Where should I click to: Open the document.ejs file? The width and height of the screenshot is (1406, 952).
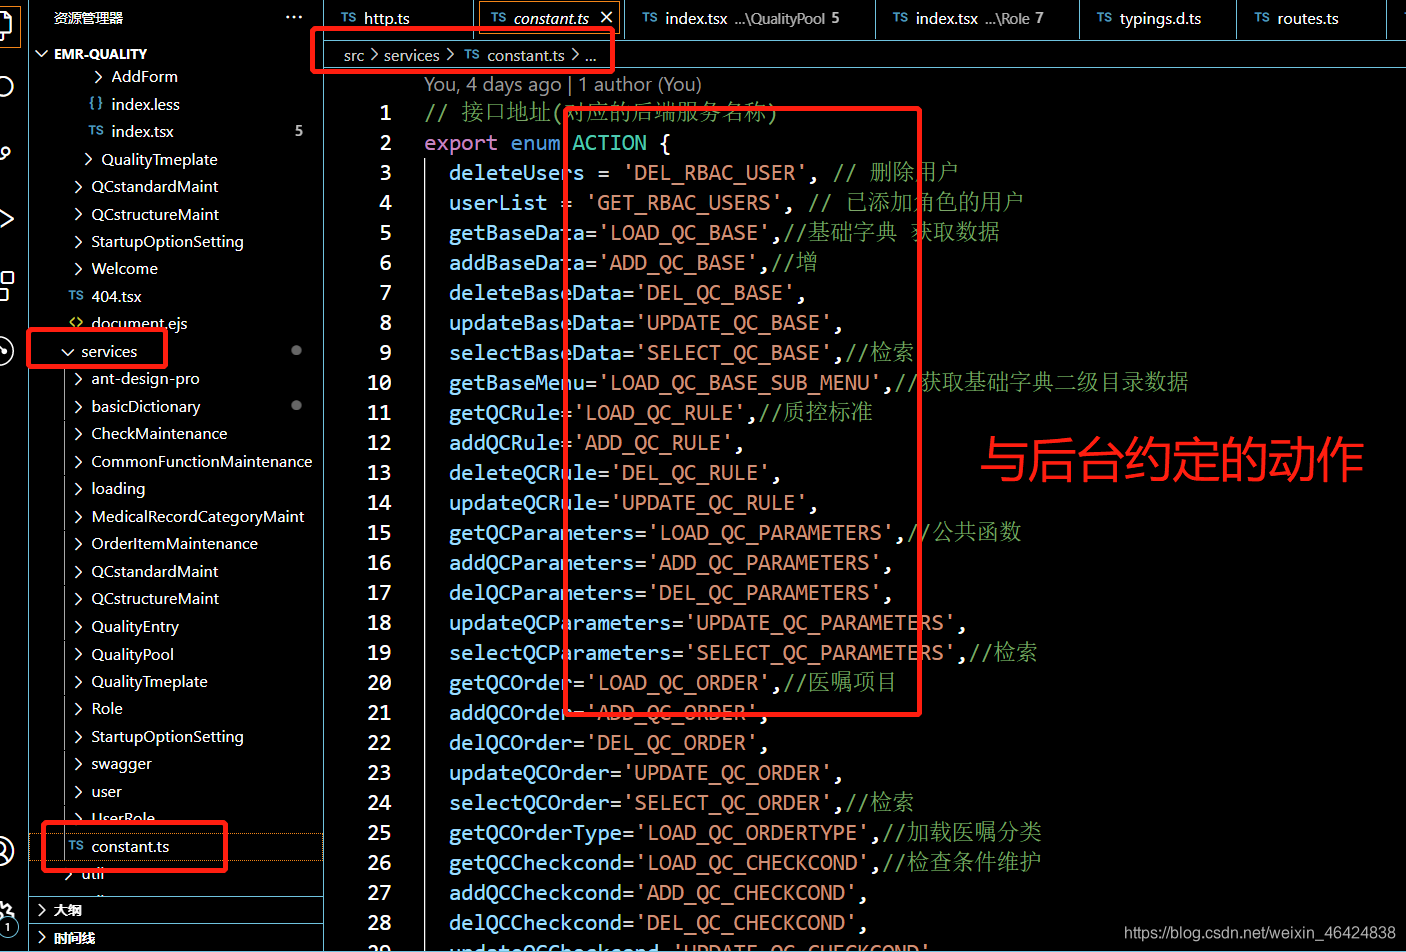tap(139, 323)
